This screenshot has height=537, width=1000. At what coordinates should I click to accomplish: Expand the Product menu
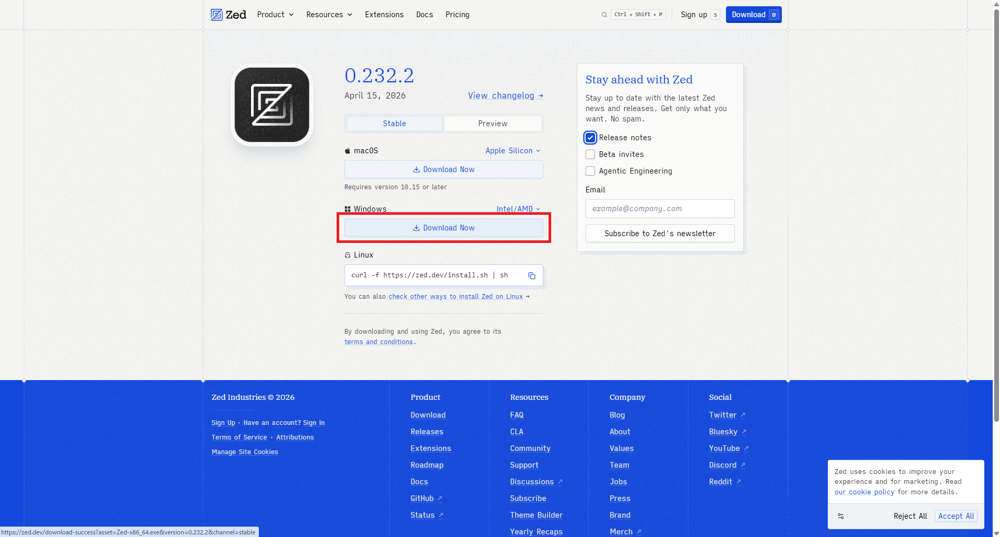pos(275,15)
